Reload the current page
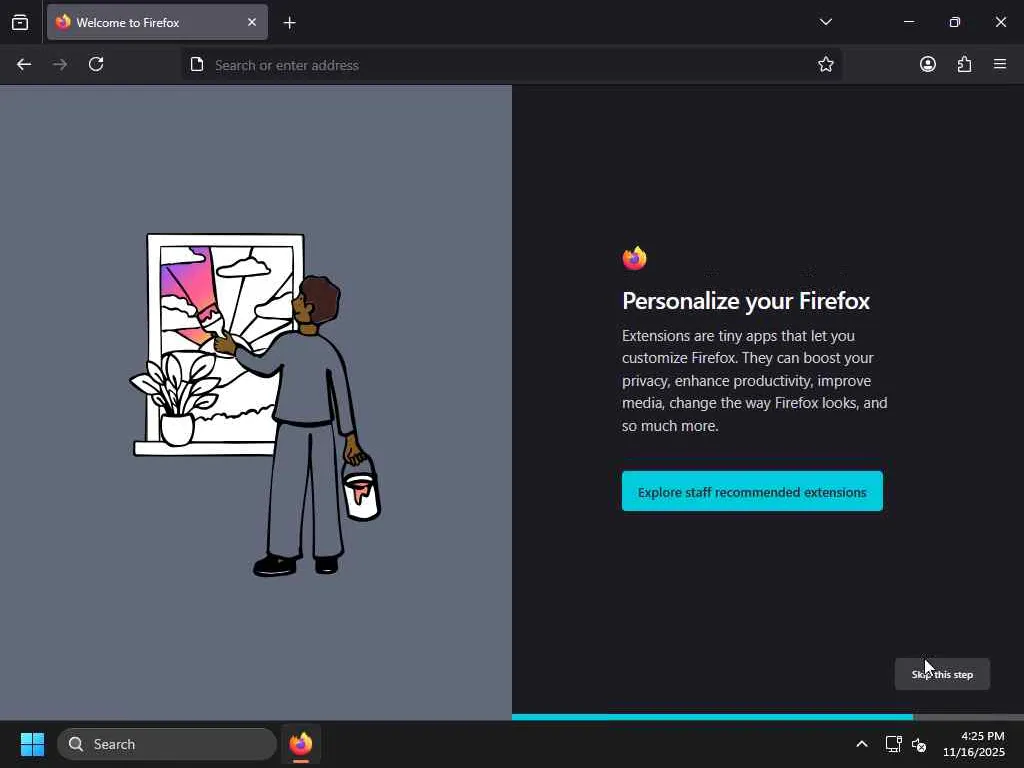This screenshot has width=1024, height=768. click(x=96, y=64)
